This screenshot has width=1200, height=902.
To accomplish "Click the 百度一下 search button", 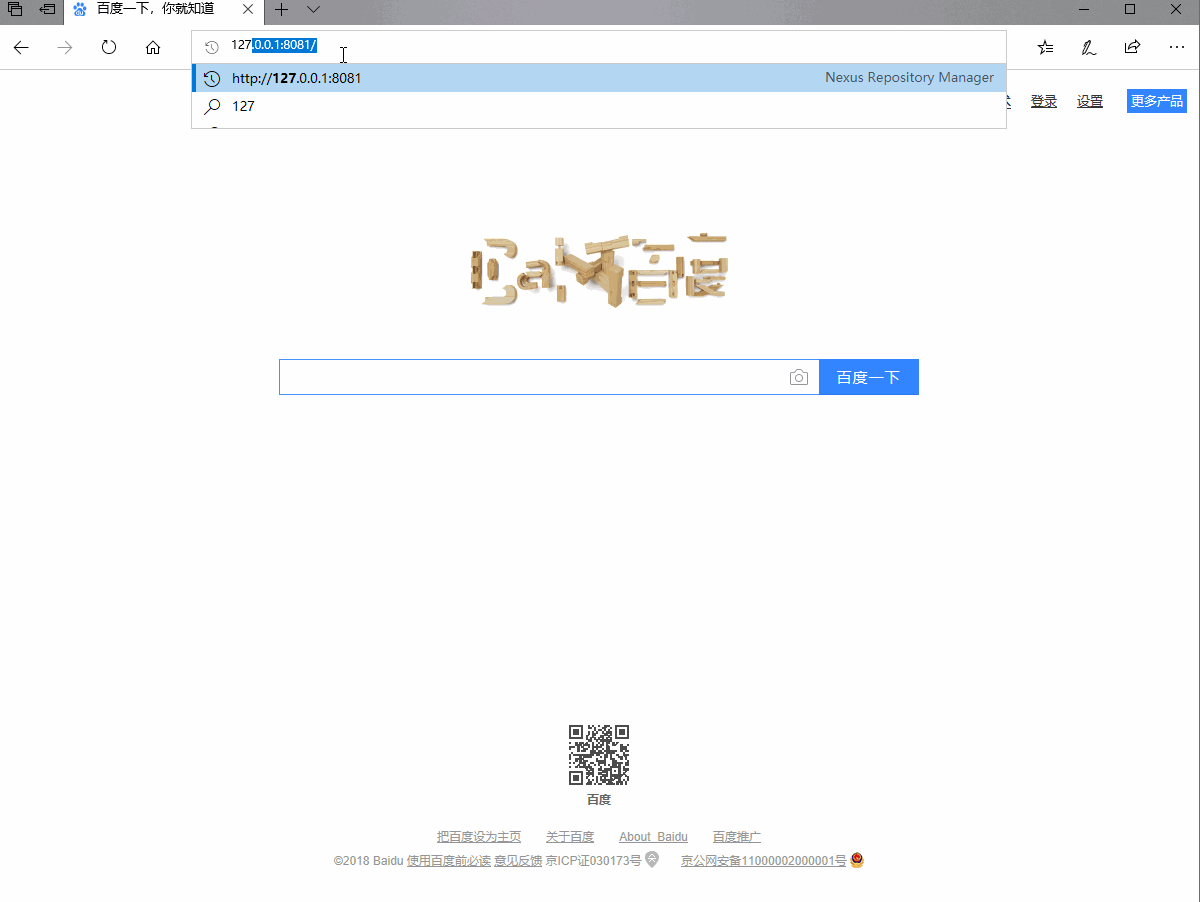I will click(869, 377).
